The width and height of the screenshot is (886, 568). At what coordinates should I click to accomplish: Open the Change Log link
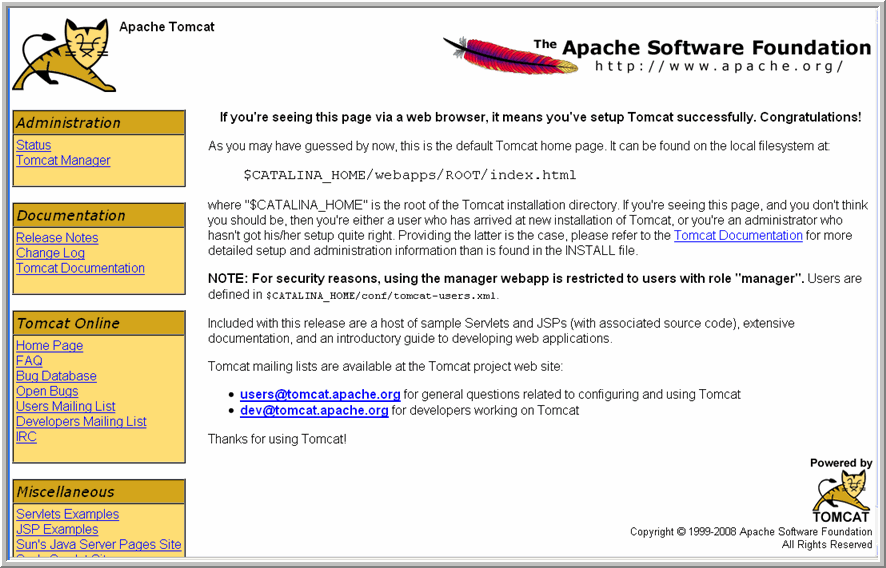[50, 253]
